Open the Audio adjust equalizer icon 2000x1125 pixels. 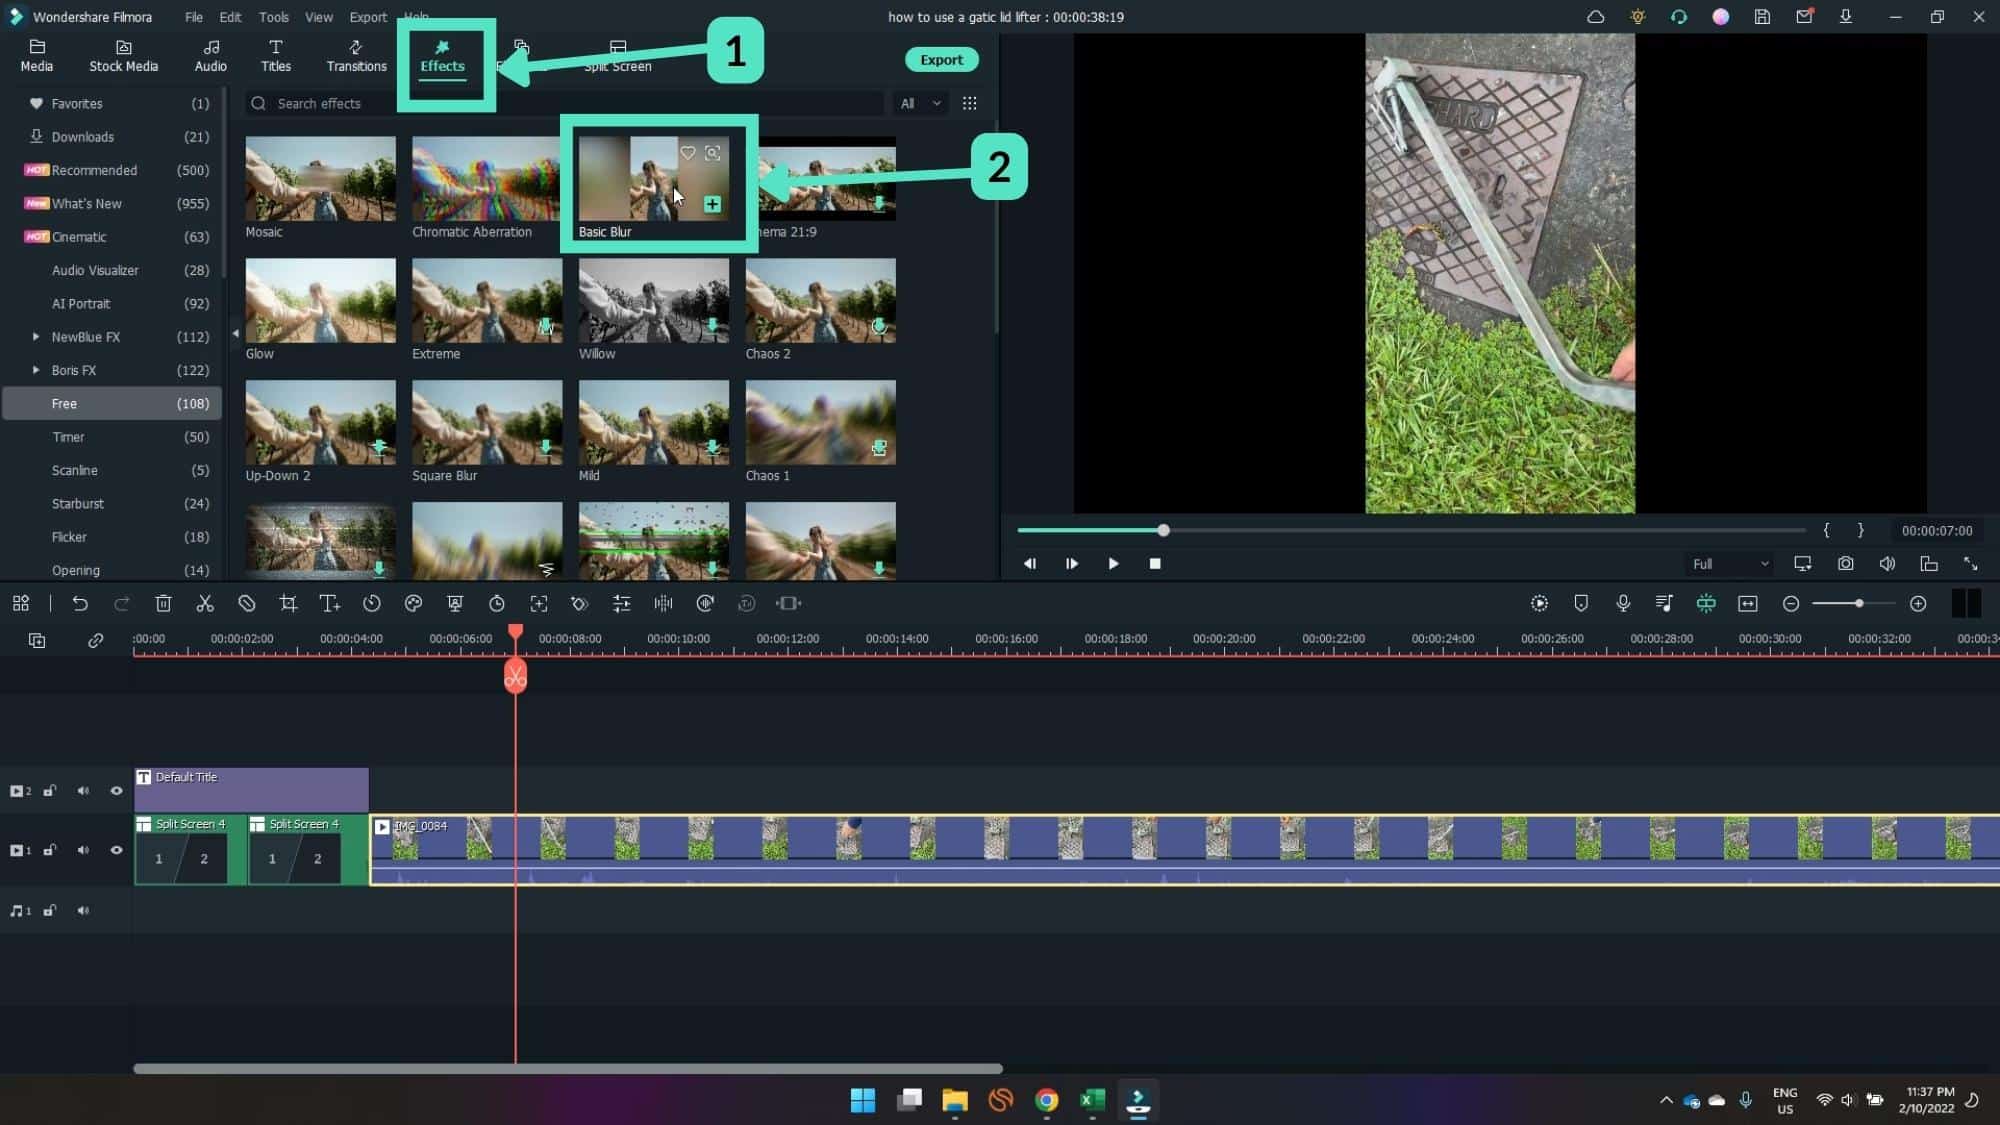point(621,603)
